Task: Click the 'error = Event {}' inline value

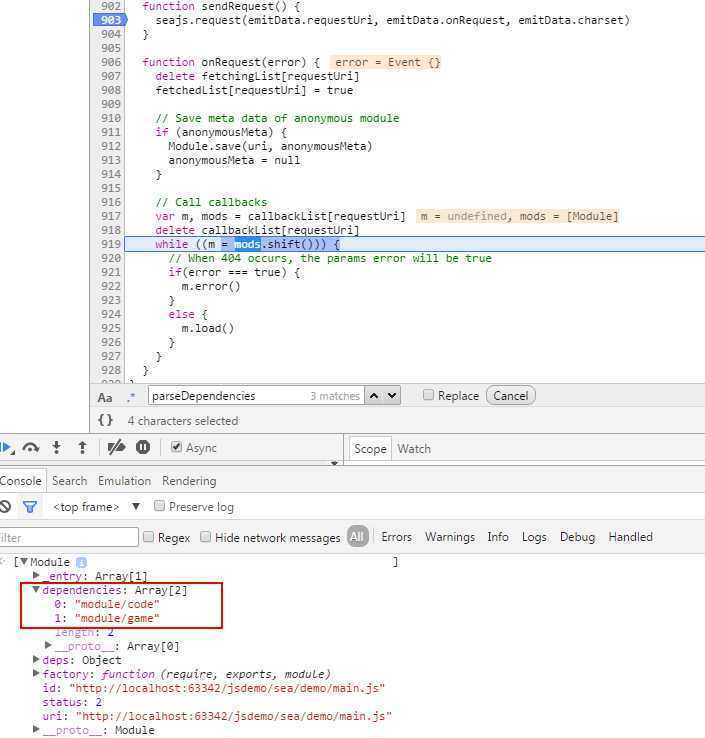Action: (x=387, y=62)
